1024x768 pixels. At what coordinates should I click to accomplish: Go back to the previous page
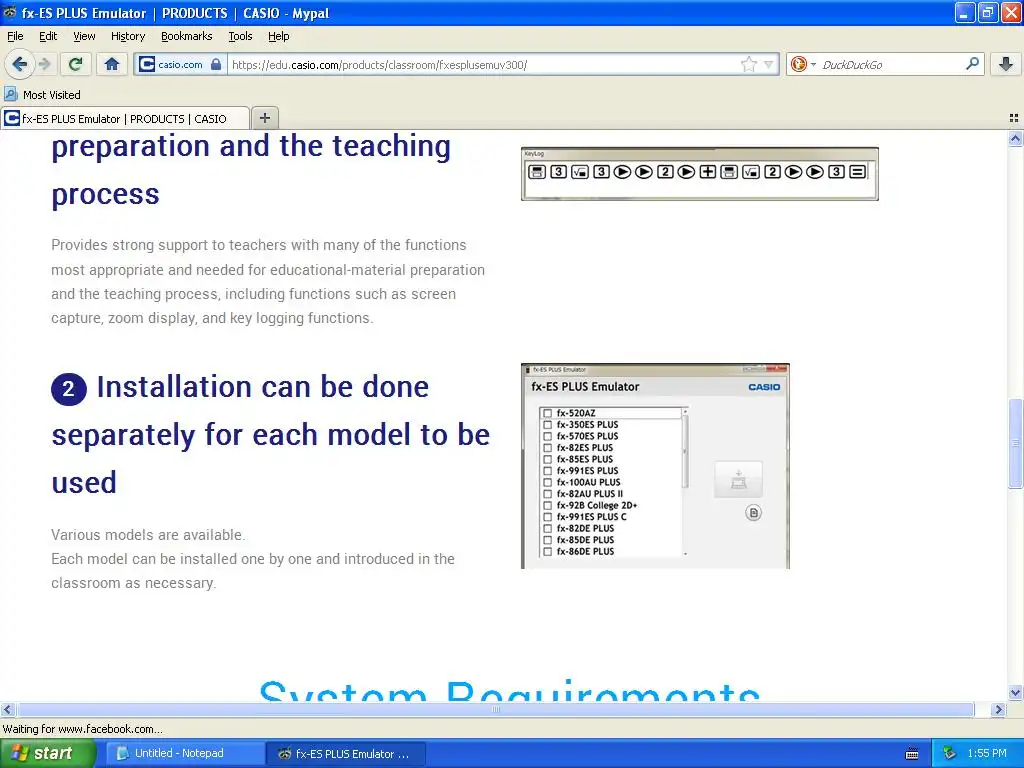(x=20, y=64)
